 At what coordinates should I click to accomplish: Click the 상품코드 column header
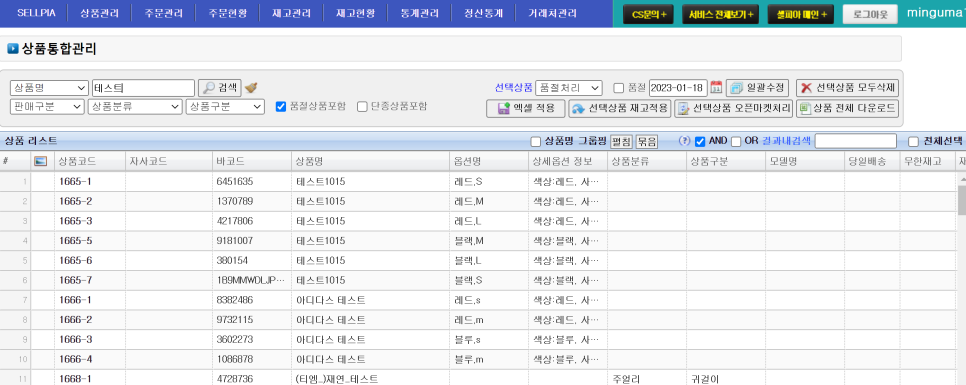click(91, 161)
